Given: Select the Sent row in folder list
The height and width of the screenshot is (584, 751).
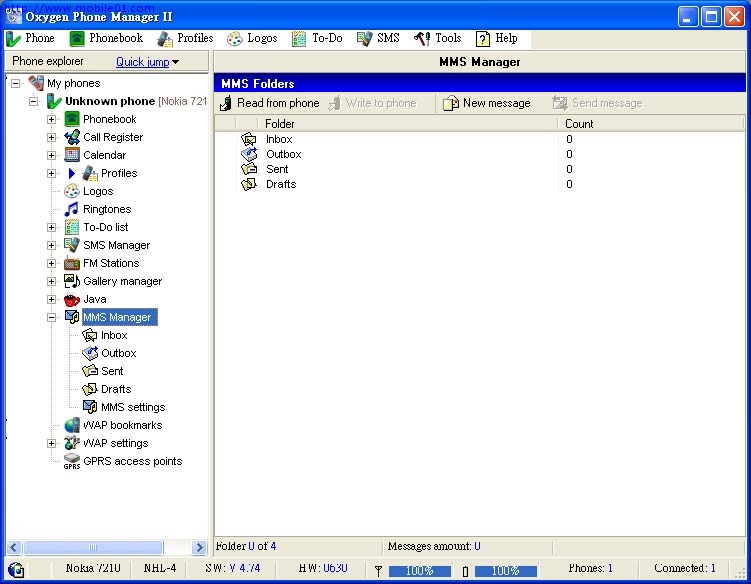Looking at the screenshot, I should (x=479, y=169).
